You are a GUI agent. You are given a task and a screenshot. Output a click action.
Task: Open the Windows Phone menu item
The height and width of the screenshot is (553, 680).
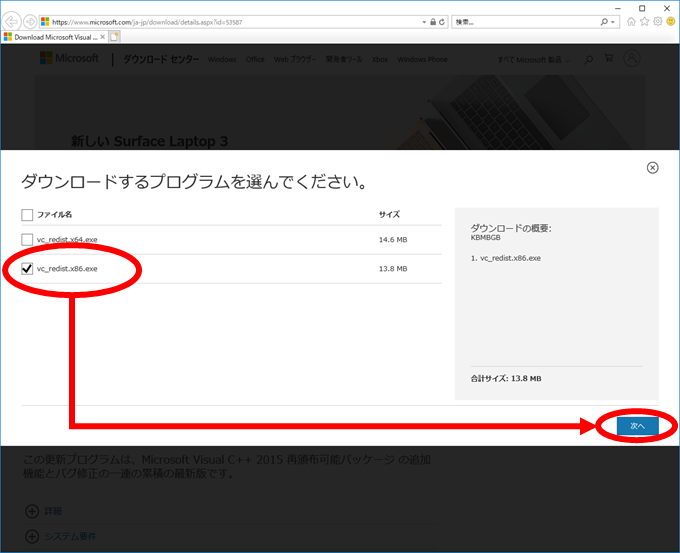pyautogui.click(x=422, y=59)
